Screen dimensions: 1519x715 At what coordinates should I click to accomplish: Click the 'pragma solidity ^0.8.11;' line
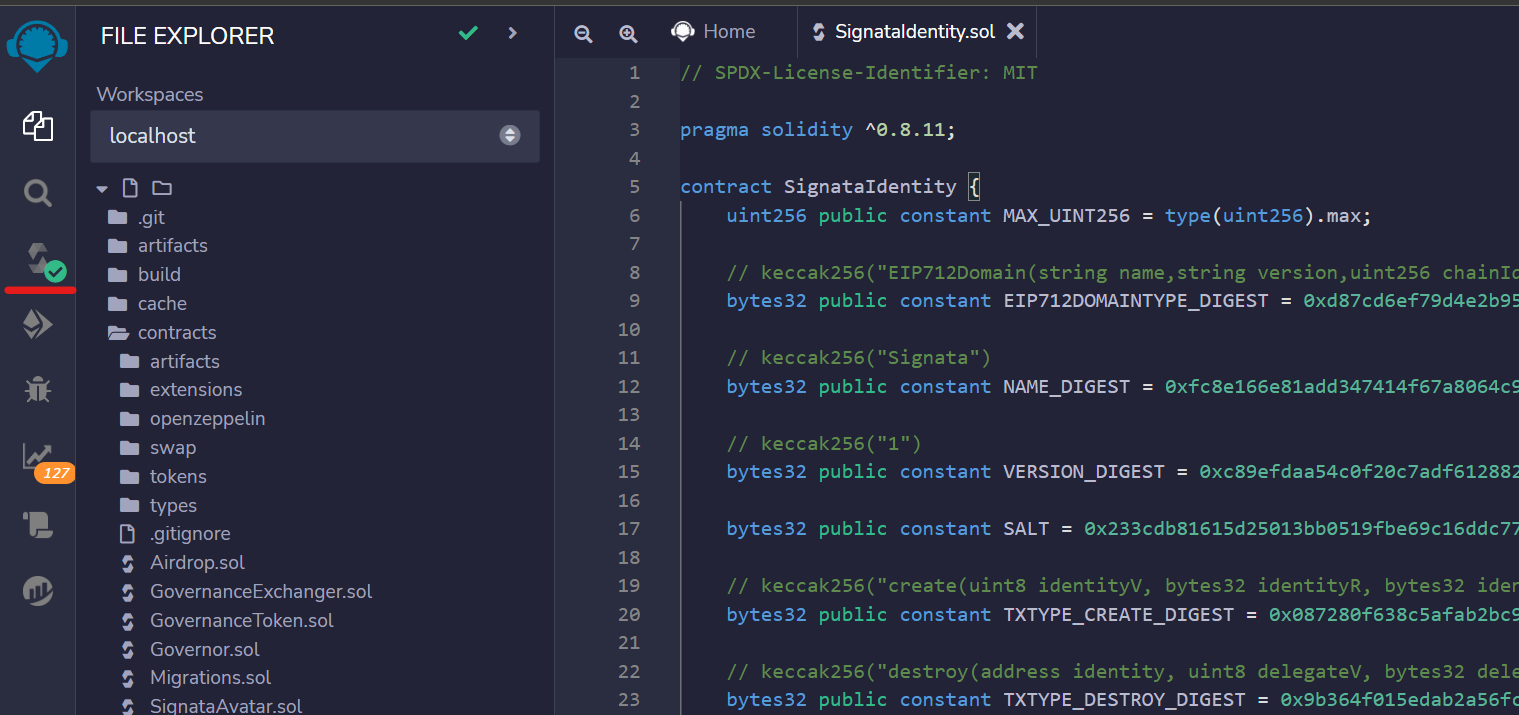point(818,130)
